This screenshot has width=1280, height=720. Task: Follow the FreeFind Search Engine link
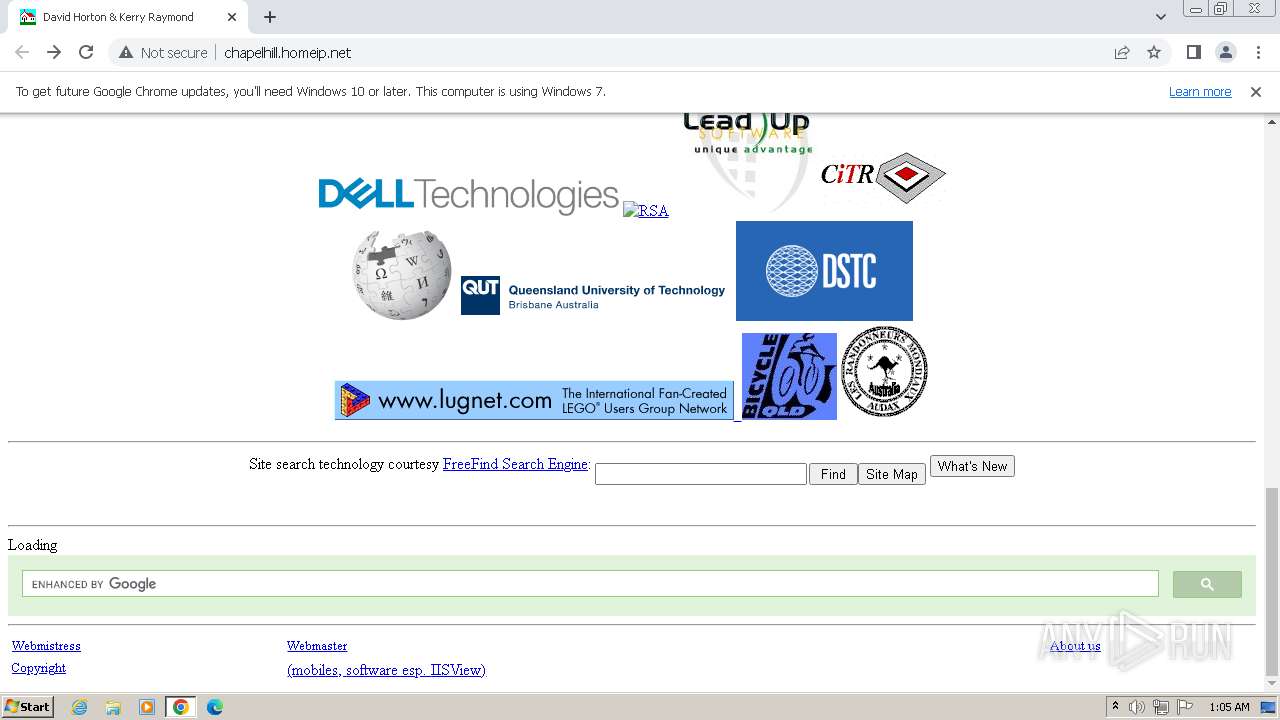pos(515,464)
